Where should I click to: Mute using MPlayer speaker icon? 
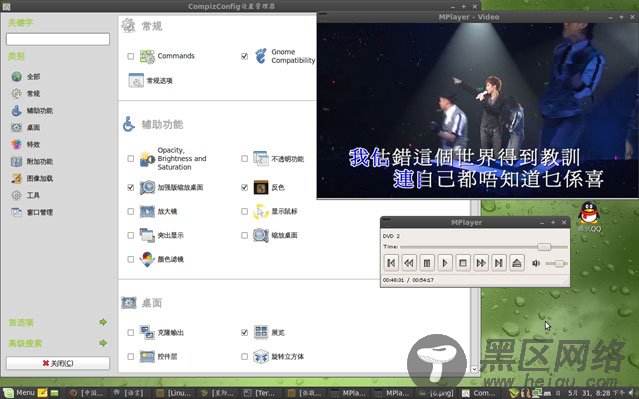pos(536,263)
